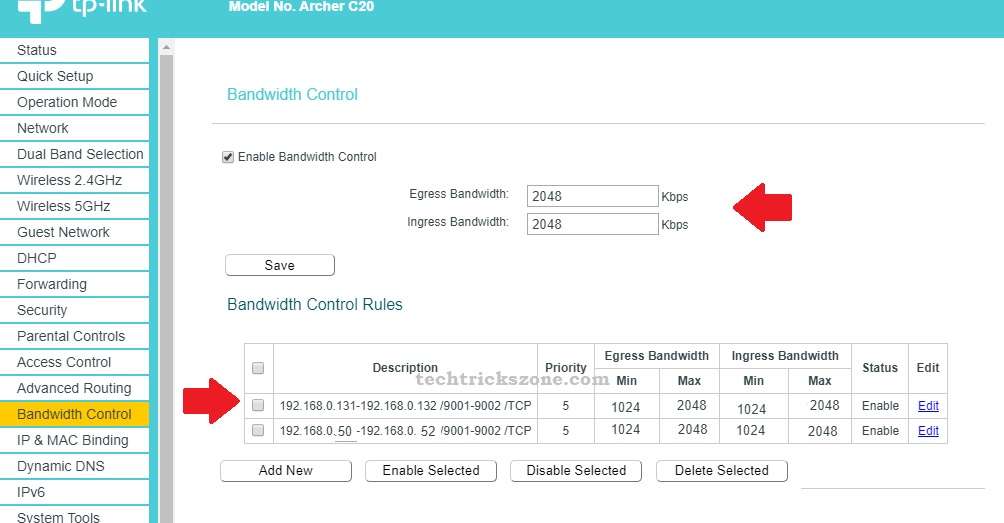Select rule 192.168.0.50-192.168.0.52 checkbox
Viewport: 1004px width, 523px height.
pos(258,430)
